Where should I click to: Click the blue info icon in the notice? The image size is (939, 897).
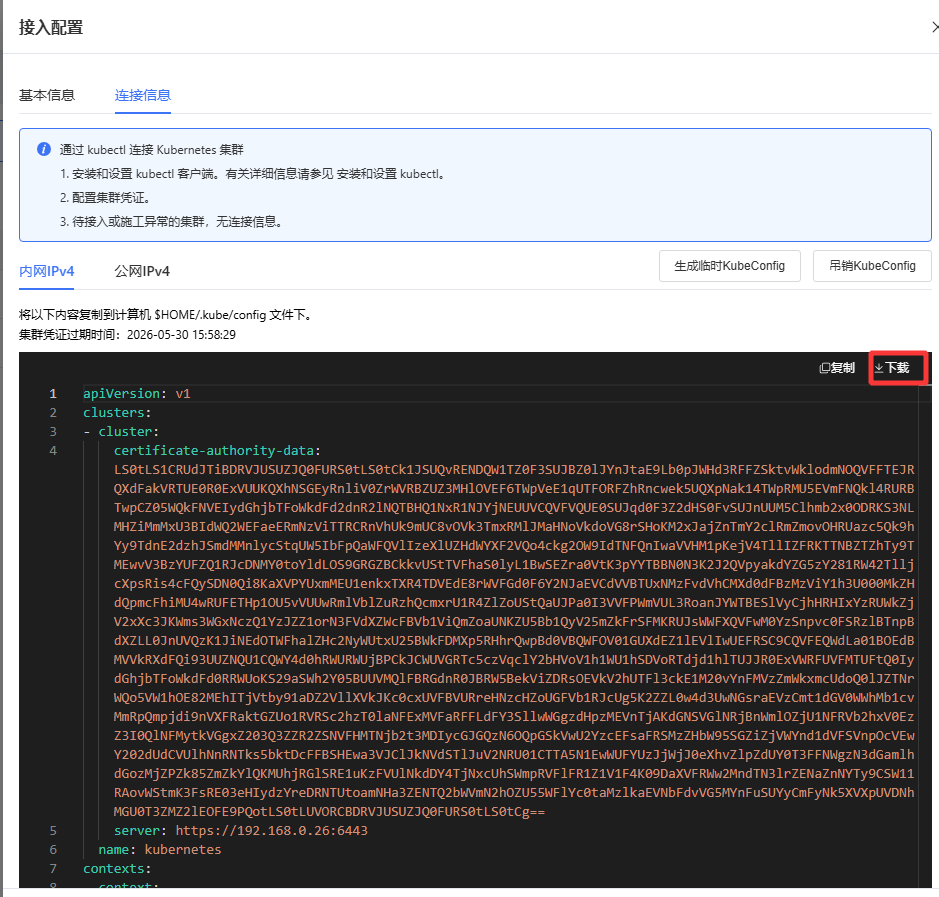pos(44,149)
